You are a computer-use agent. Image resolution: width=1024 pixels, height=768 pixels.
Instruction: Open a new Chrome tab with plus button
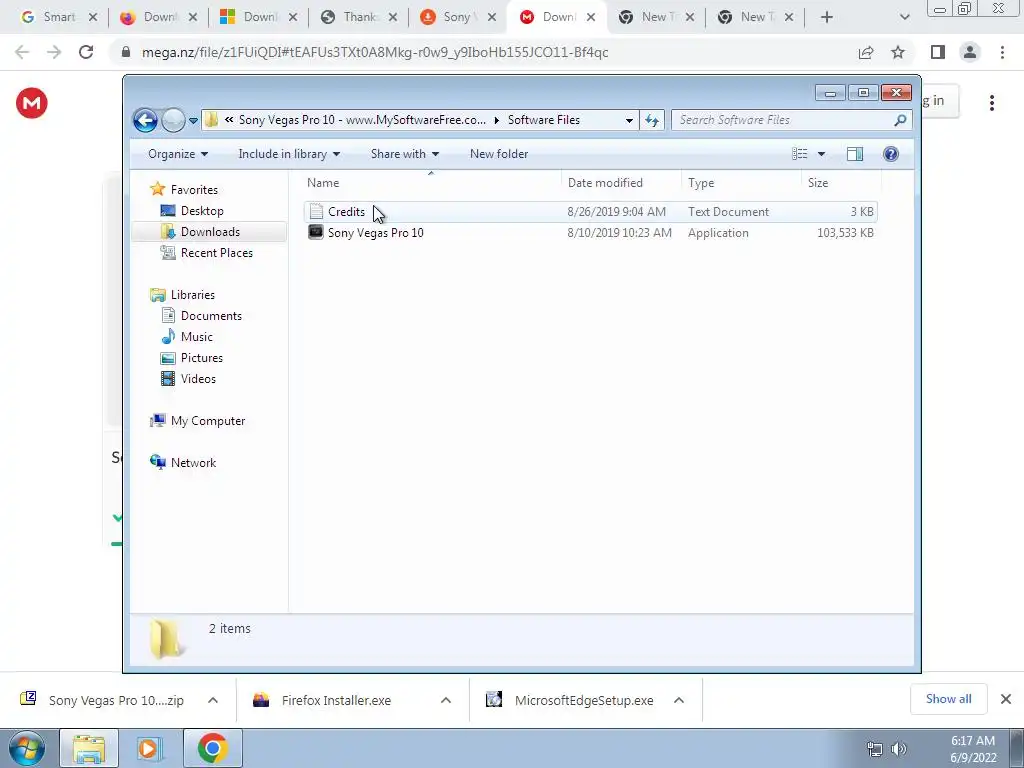827,17
